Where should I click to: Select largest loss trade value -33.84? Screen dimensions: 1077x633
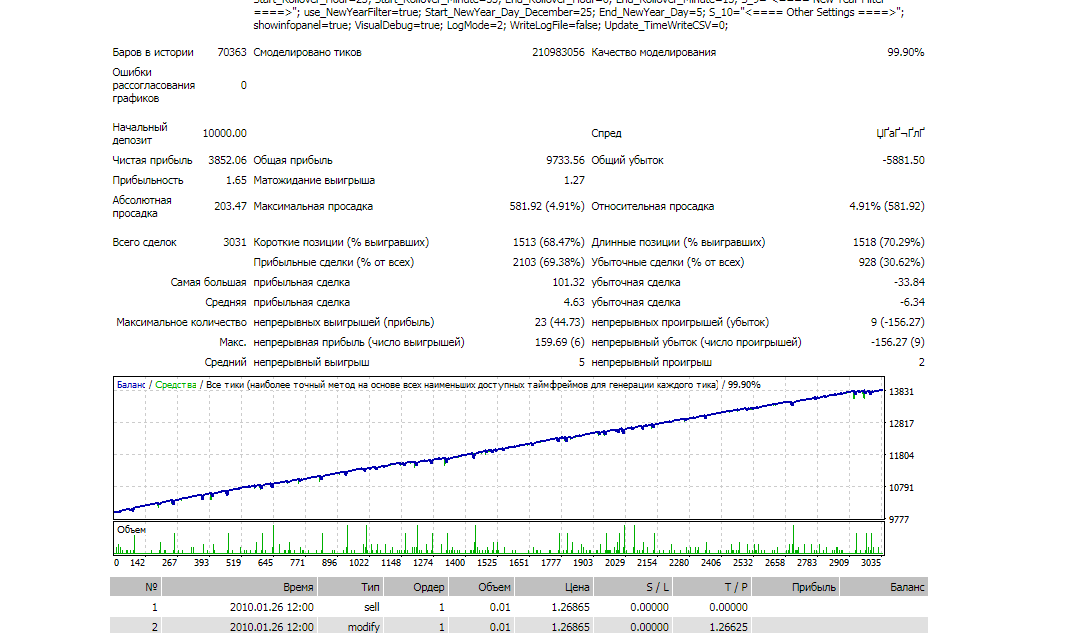[909, 282]
